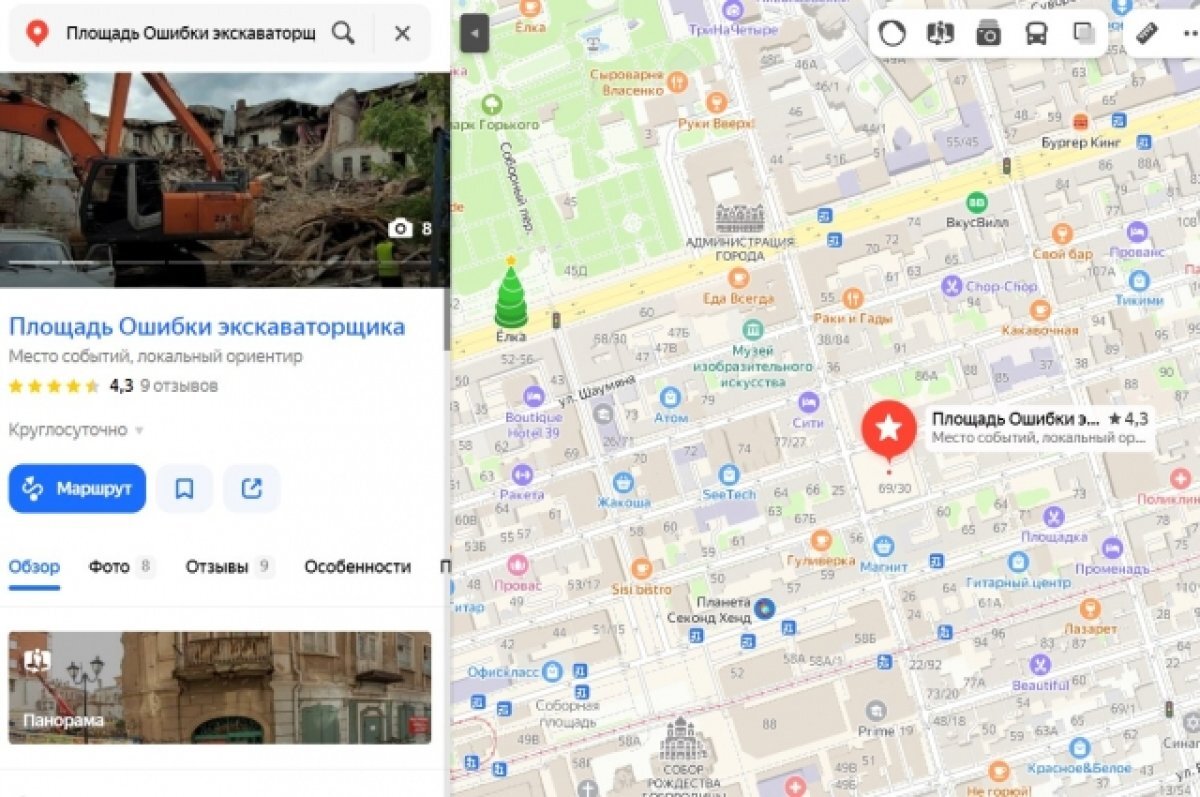Select the Prime map icon
1200x797 pixels.
point(876,710)
